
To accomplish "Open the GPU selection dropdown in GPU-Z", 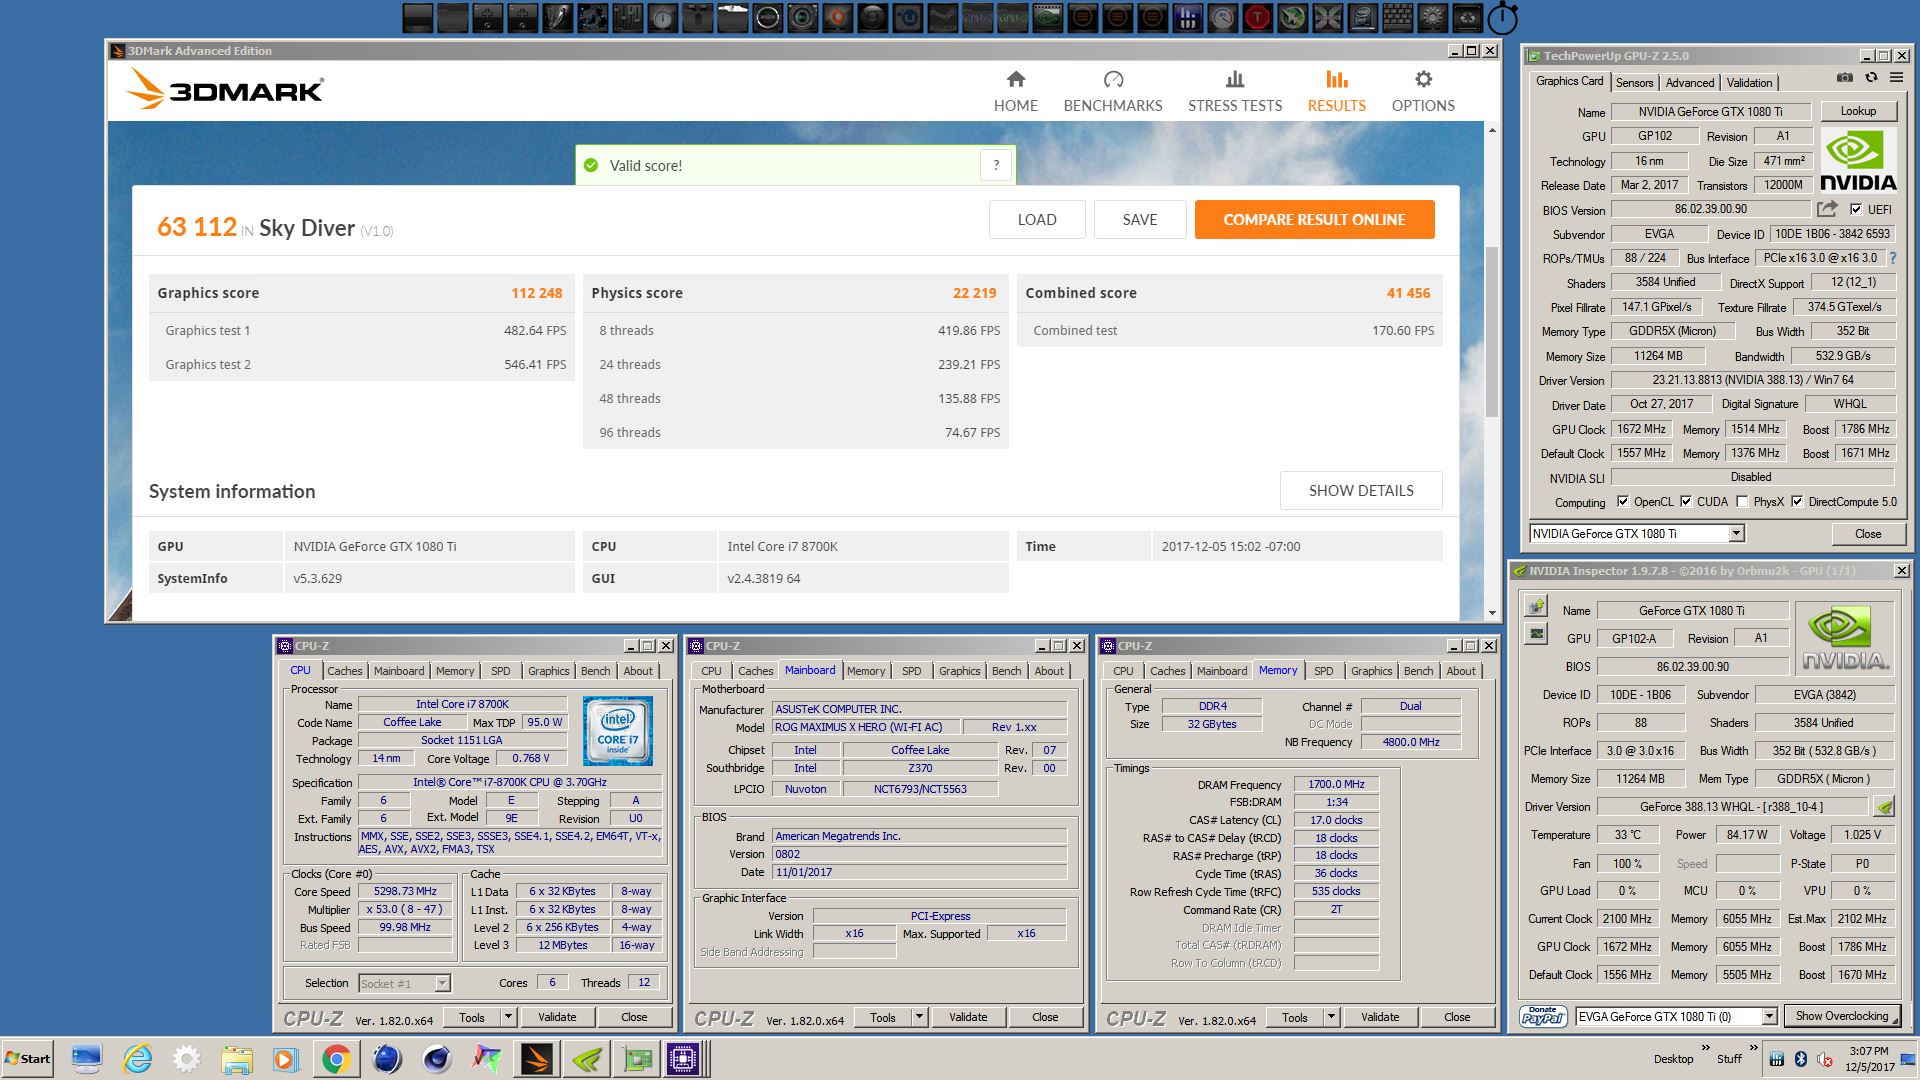I will [1737, 534].
